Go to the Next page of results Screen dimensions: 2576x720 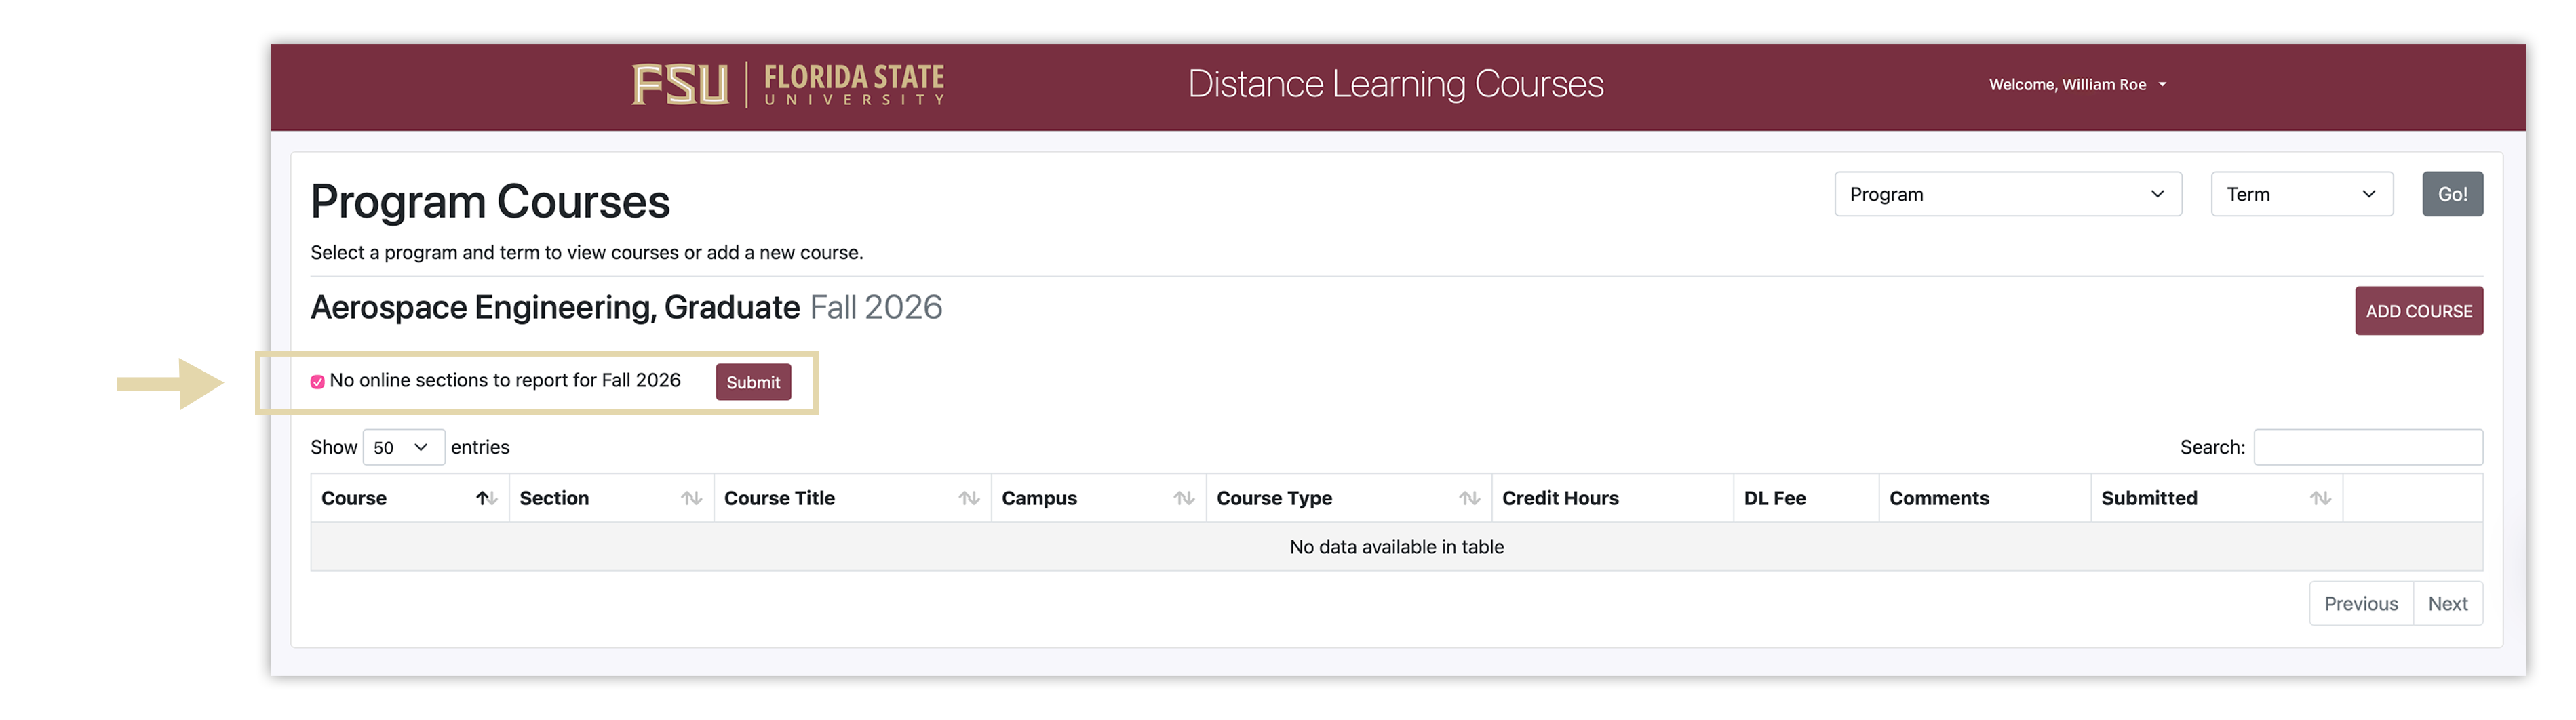click(2448, 603)
